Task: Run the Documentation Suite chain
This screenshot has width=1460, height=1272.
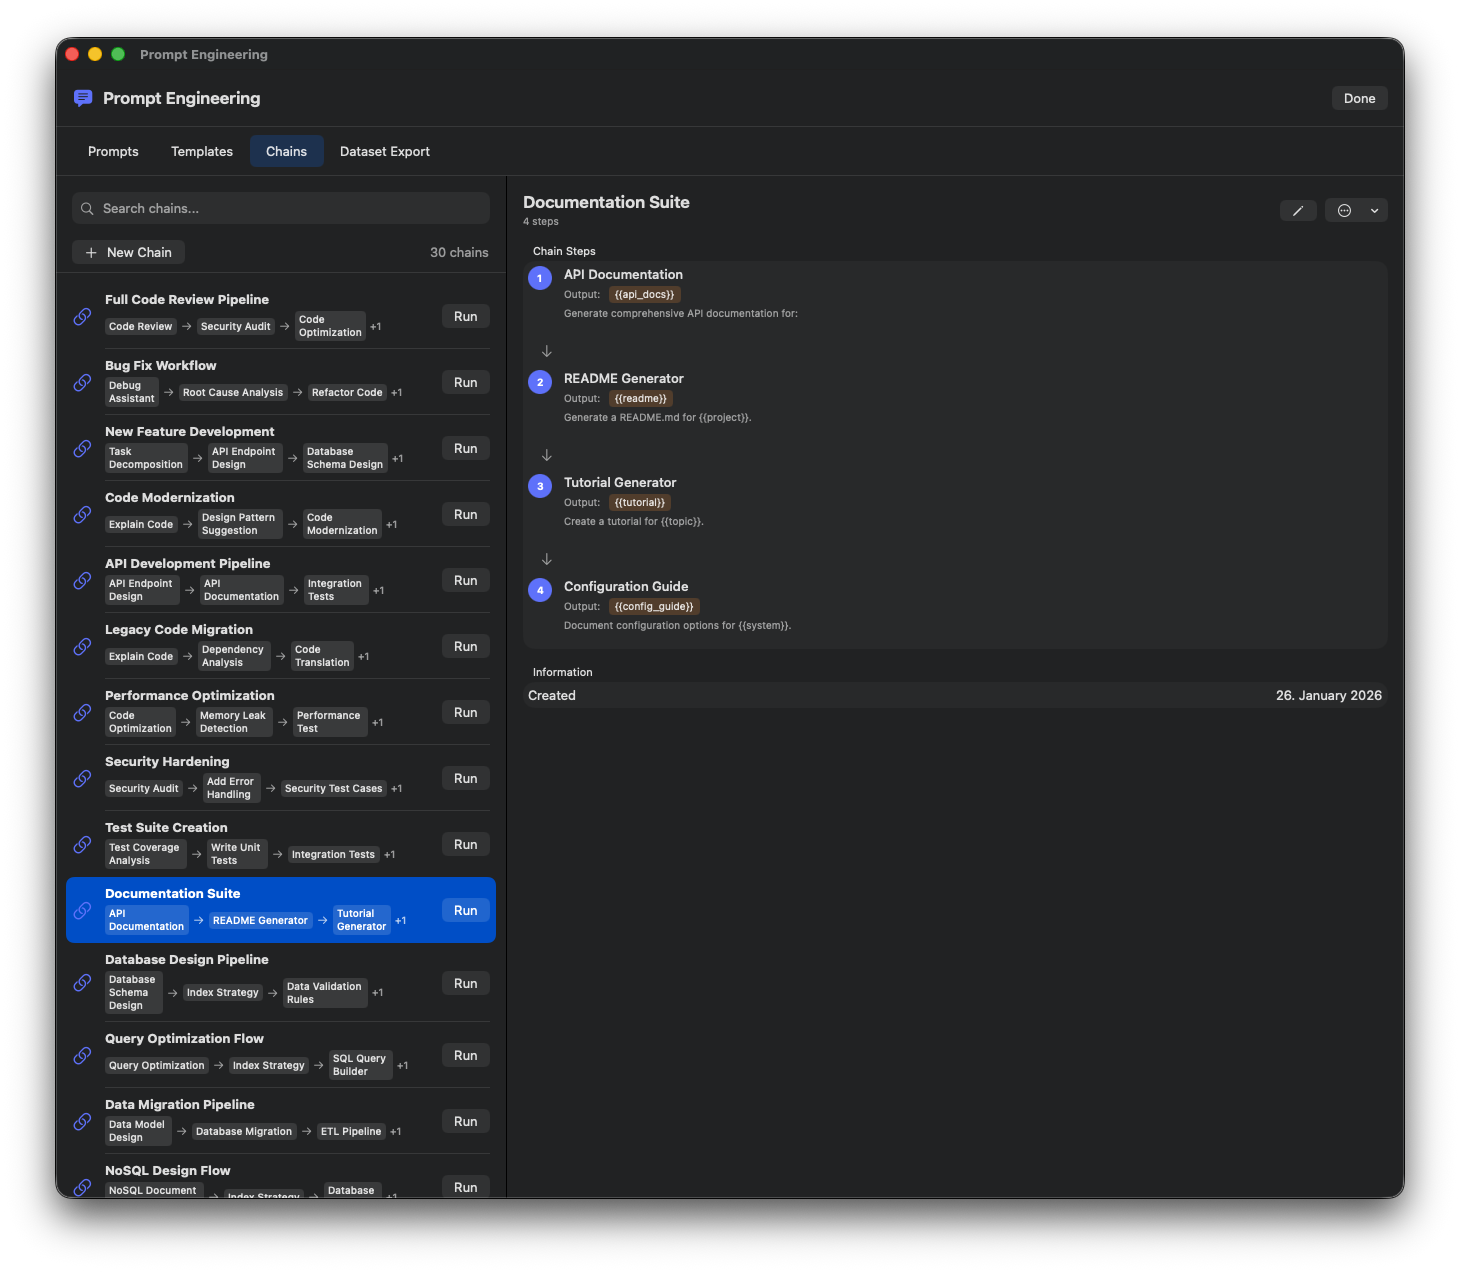Action: click(465, 911)
